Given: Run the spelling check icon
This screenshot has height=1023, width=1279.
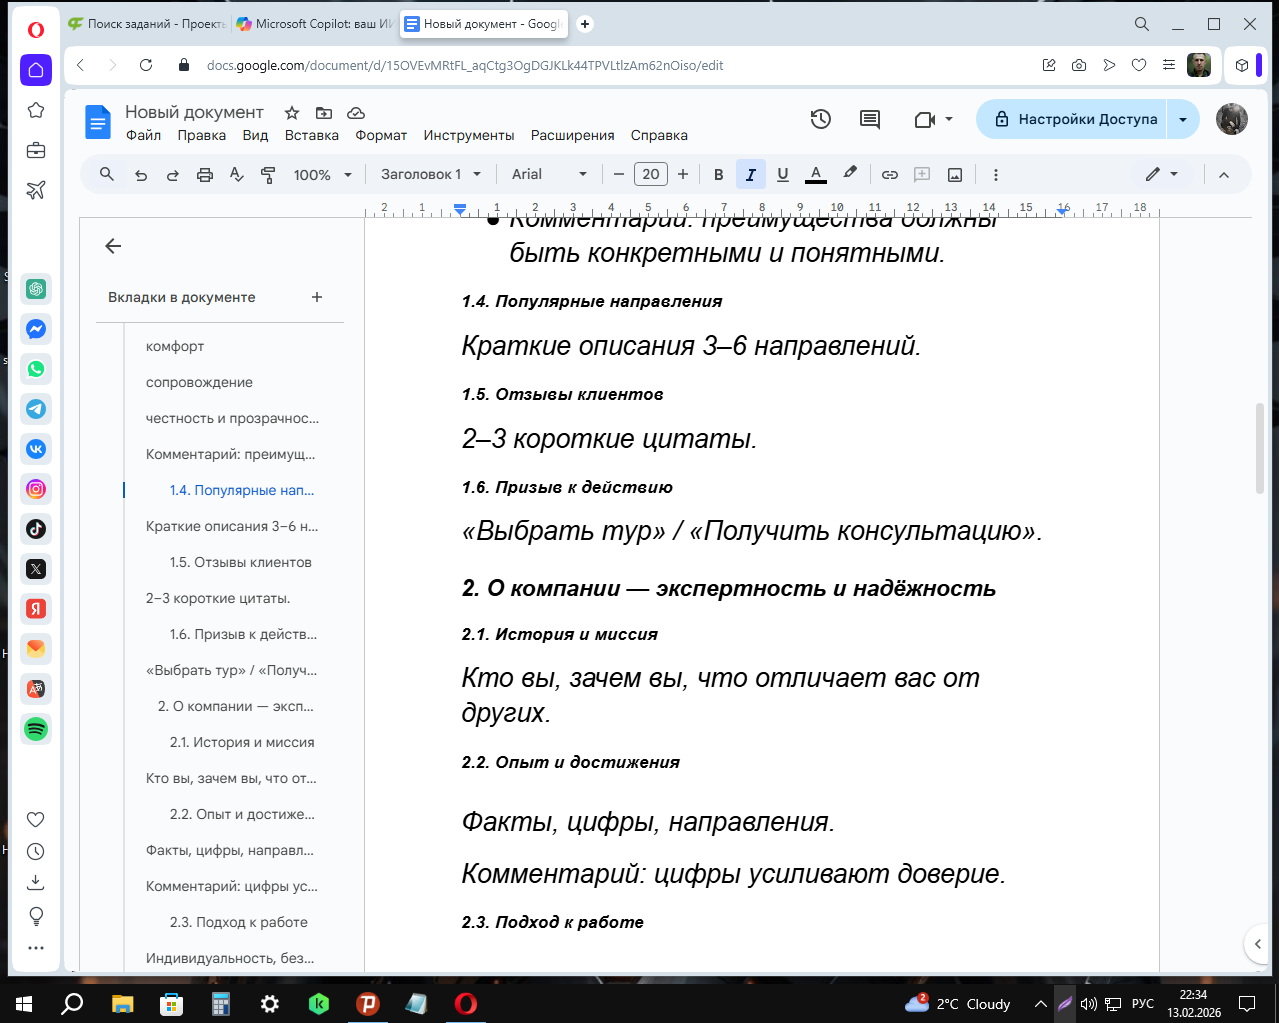Looking at the screenshot, I should (236, 174).
